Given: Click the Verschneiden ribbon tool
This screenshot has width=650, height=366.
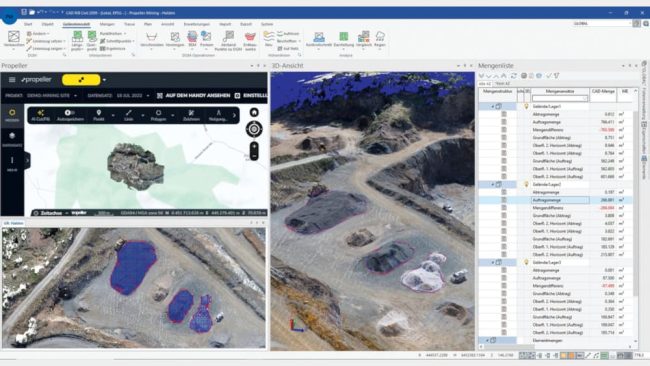Looking at the screenshot, I should pos(152,40).
